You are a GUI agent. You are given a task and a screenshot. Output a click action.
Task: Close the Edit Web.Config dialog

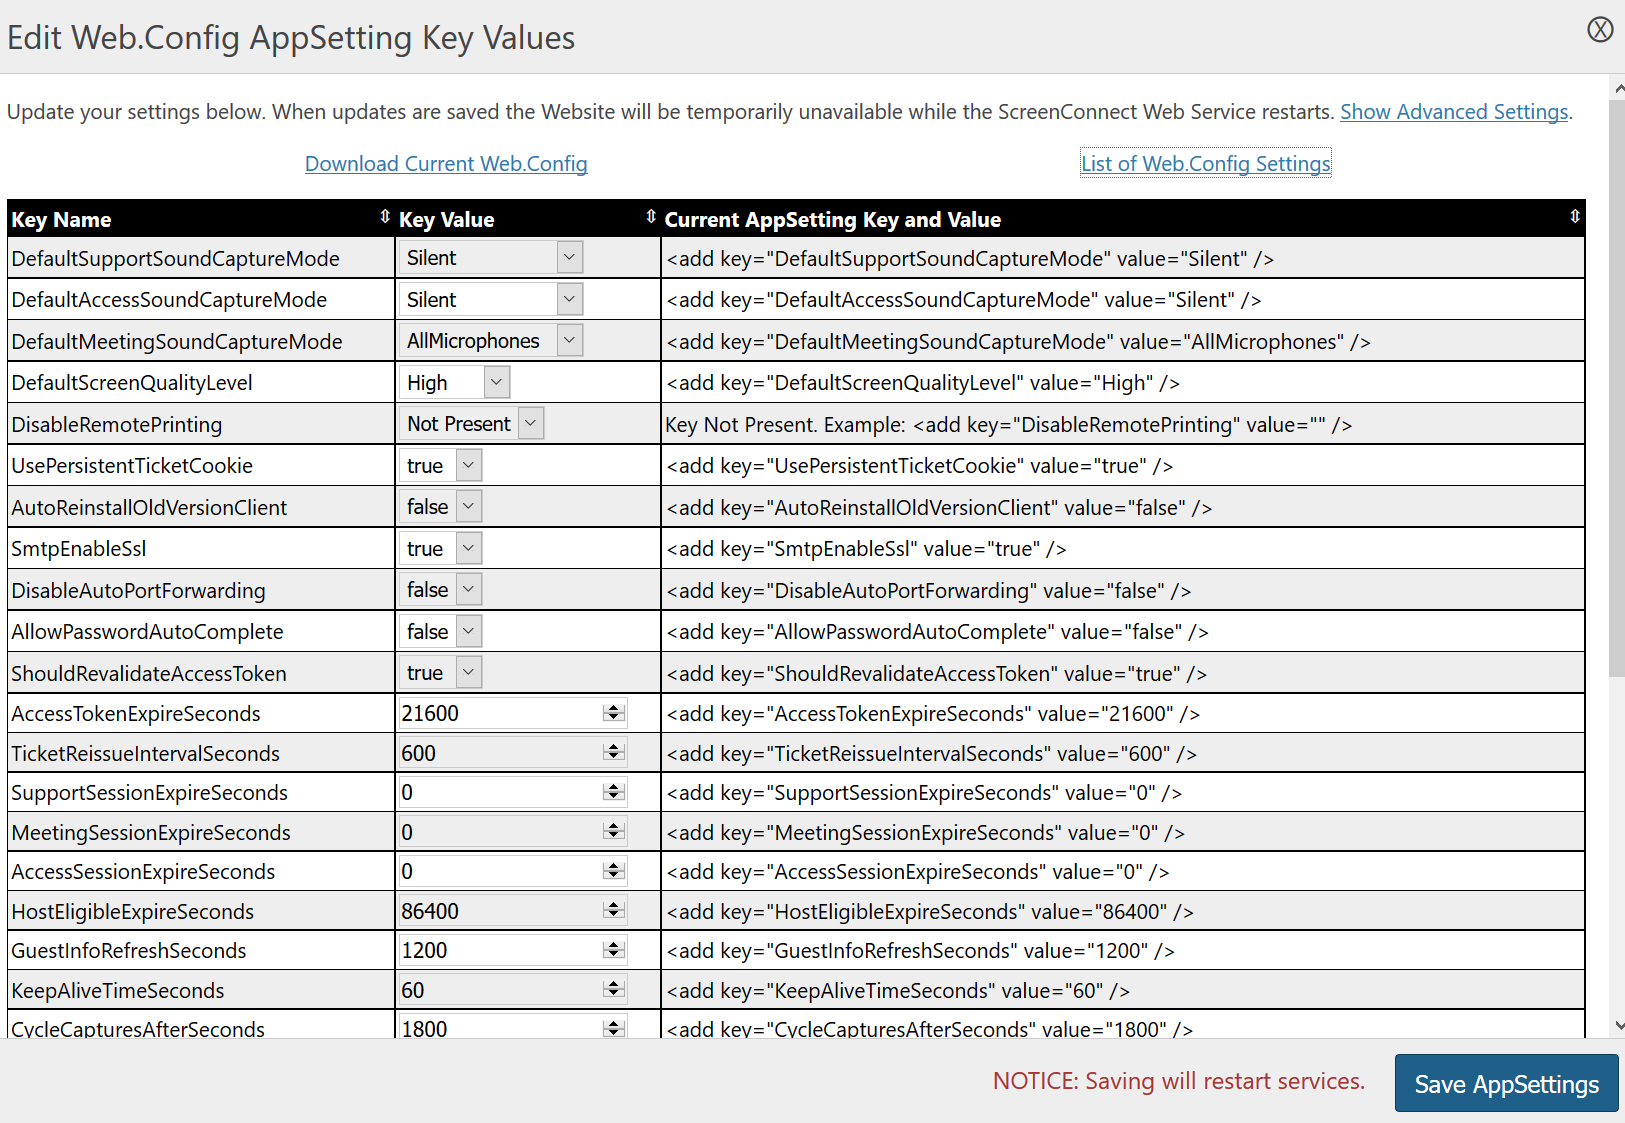pyautogui.click(x=1600, y=30)
